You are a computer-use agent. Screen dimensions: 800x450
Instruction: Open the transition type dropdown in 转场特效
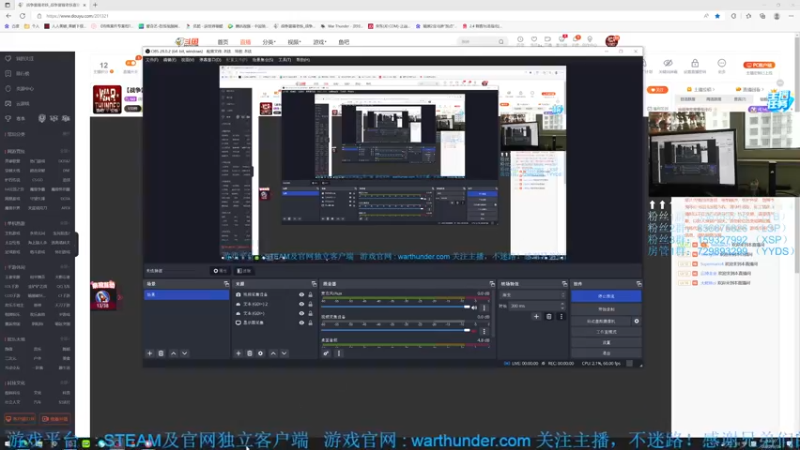pyautogui.click(x=534, y=295)
